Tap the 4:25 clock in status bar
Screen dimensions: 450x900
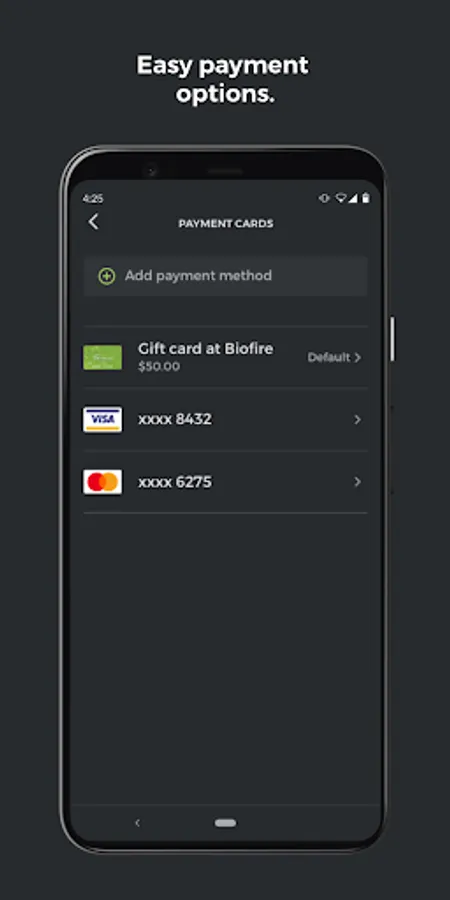(x=92, y=199)
